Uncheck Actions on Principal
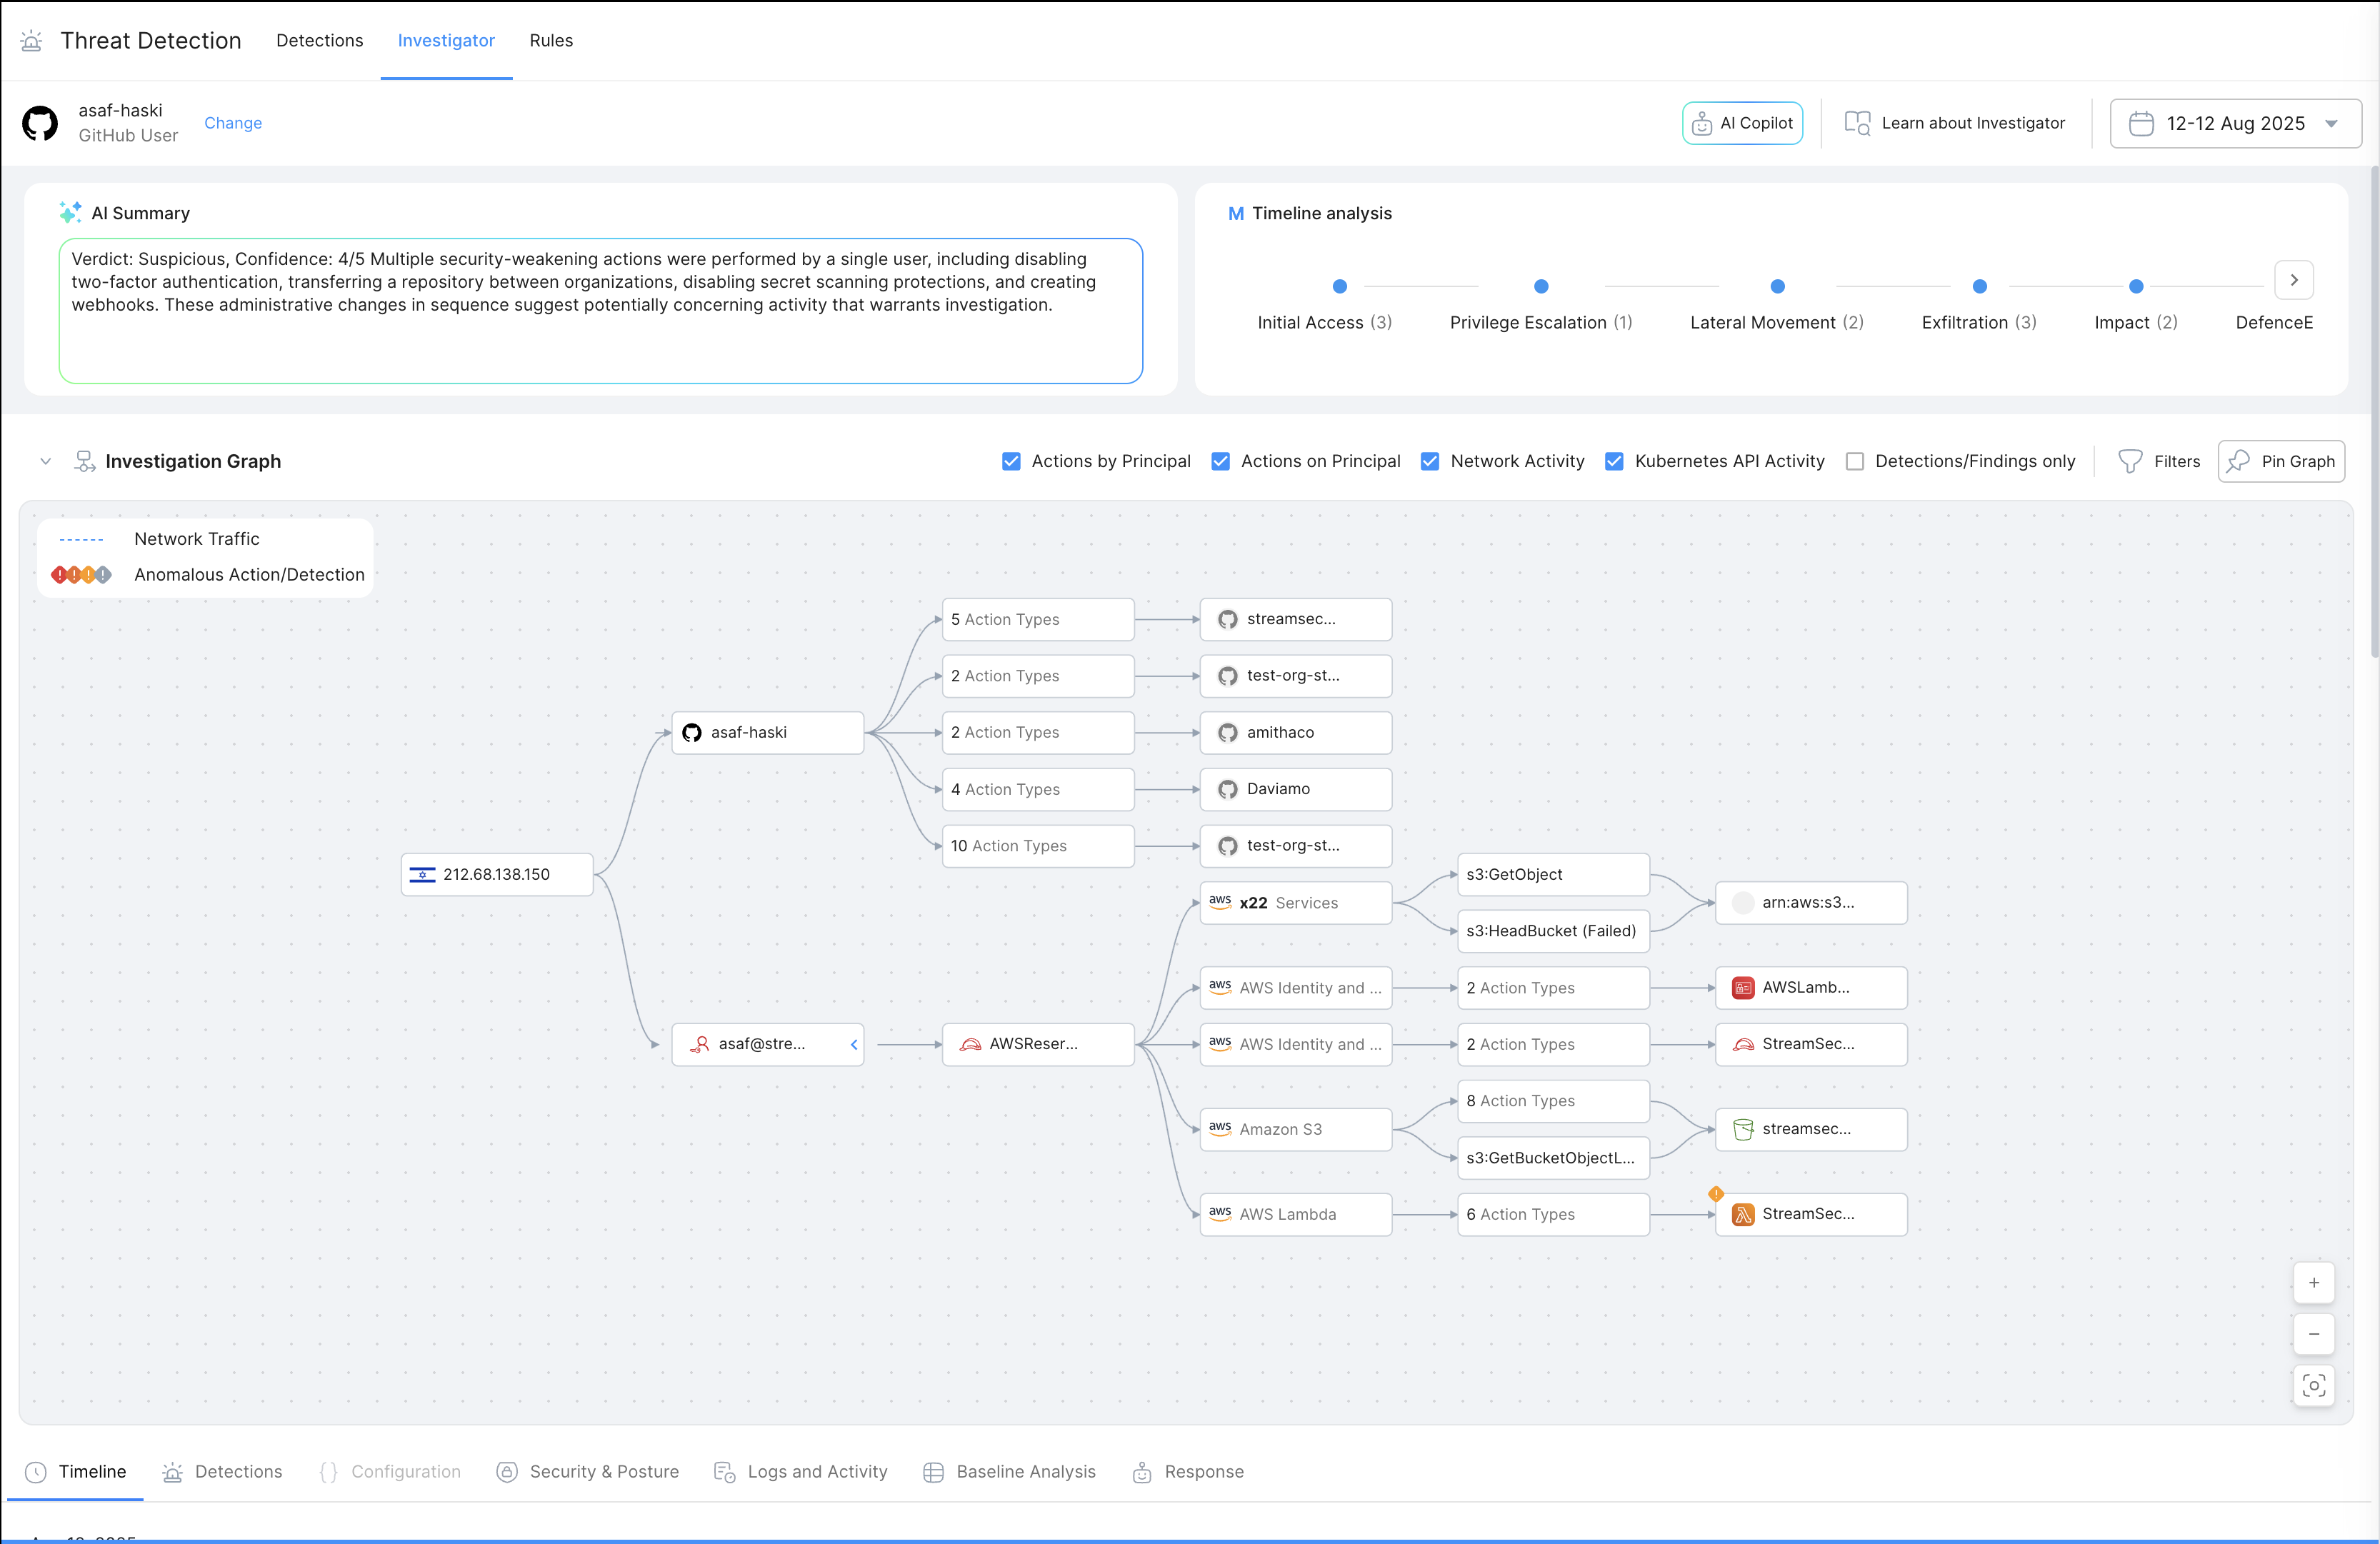 coord(1220,461)
